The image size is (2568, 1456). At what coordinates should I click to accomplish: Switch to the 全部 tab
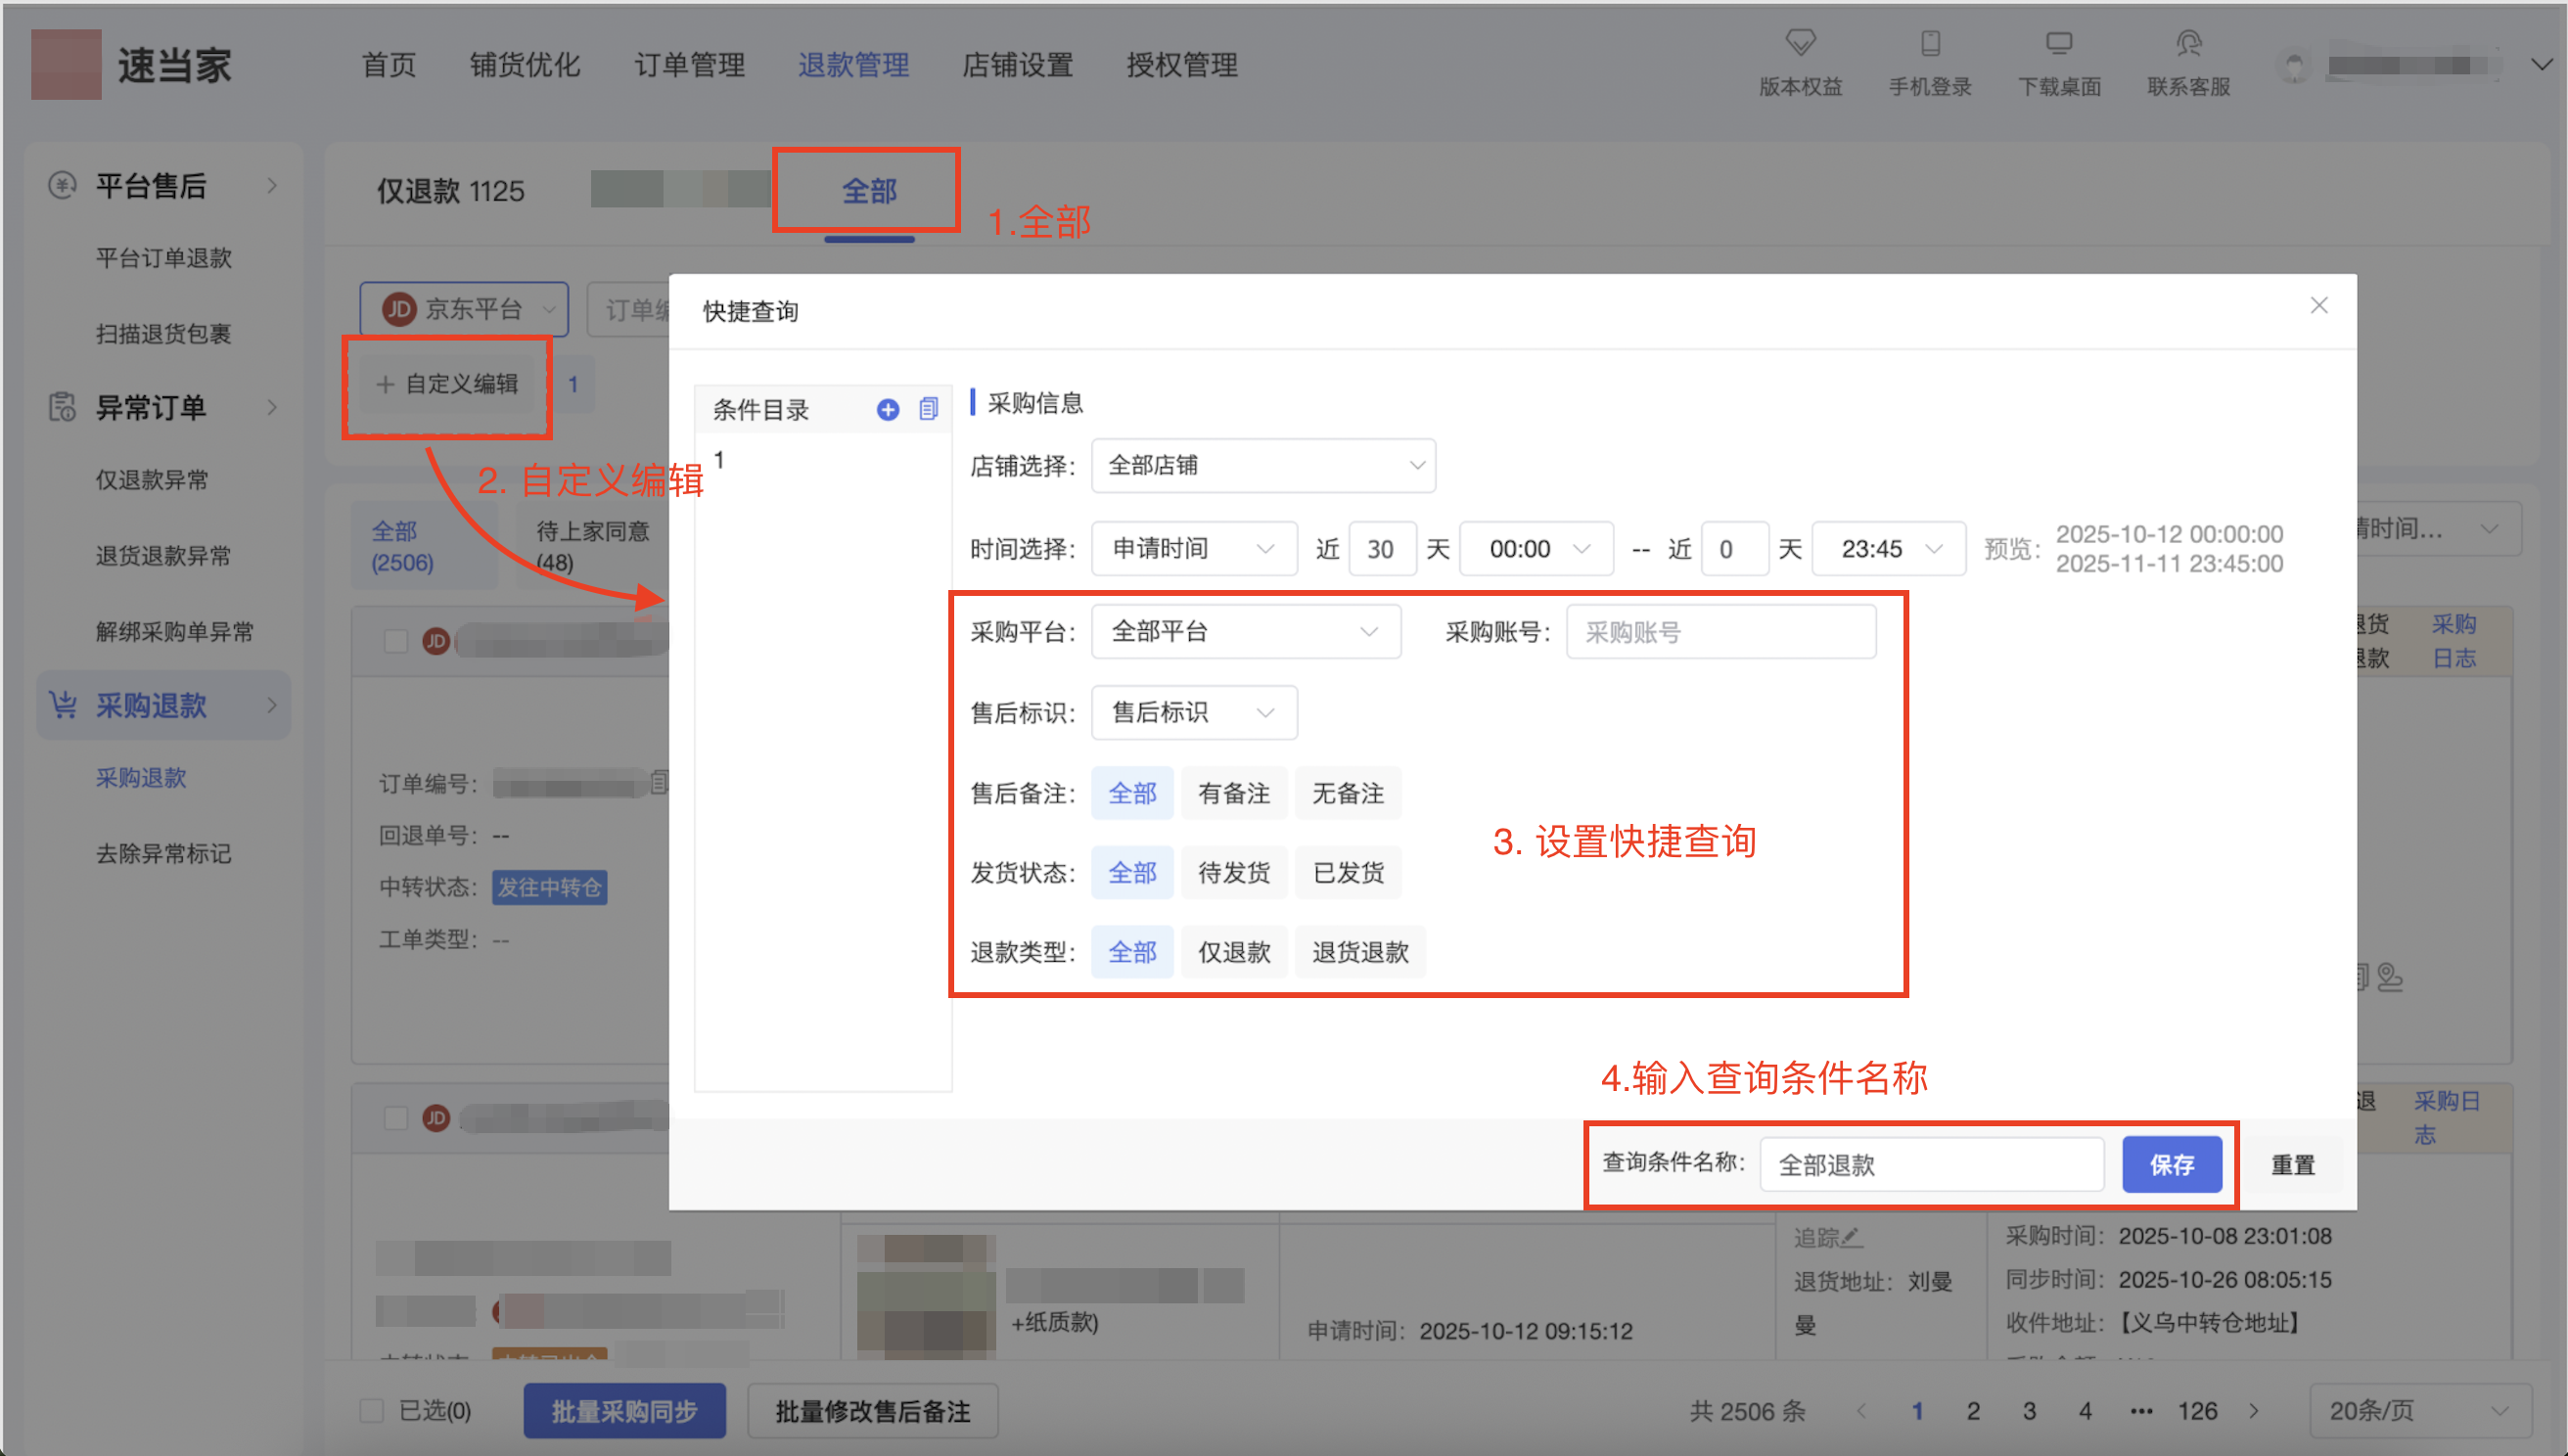868,190
